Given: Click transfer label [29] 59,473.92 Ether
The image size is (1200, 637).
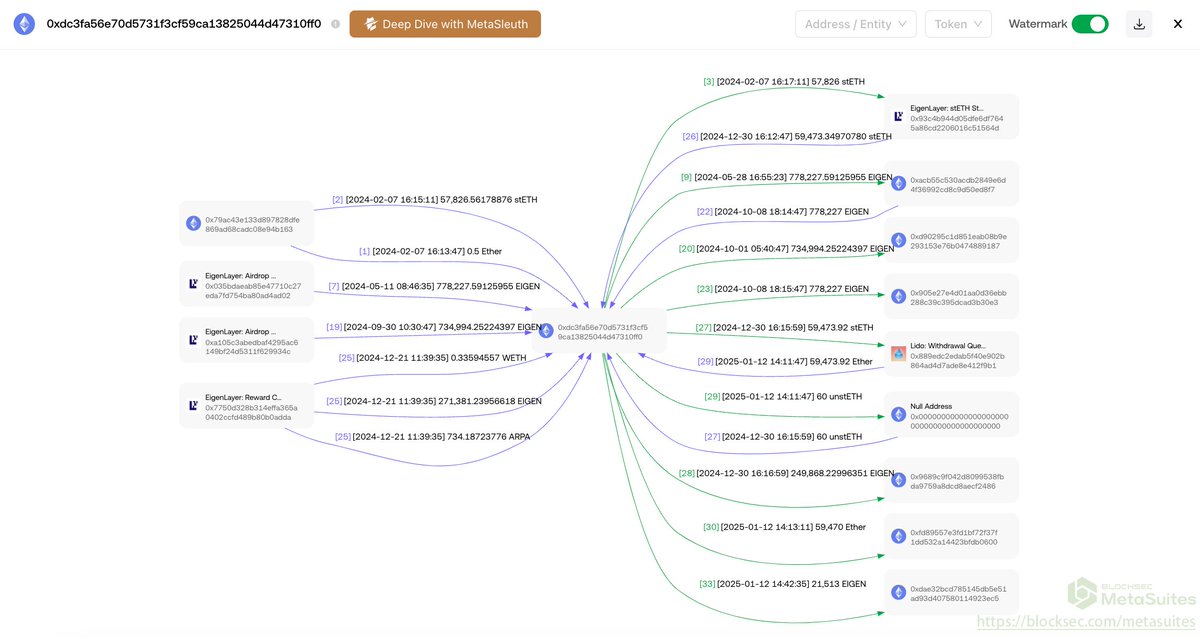Looking at the screenshot, I should click(x=784, y=361).
